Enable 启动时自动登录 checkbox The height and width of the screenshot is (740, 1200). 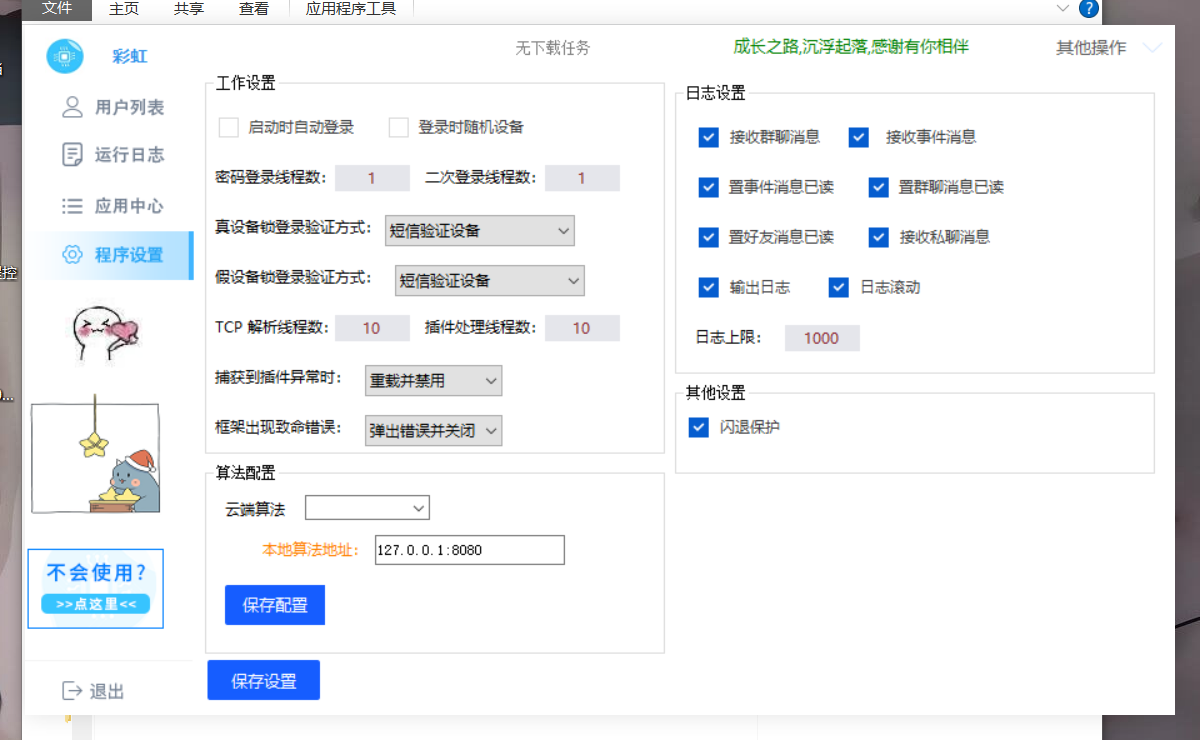(x=228, y=127)
